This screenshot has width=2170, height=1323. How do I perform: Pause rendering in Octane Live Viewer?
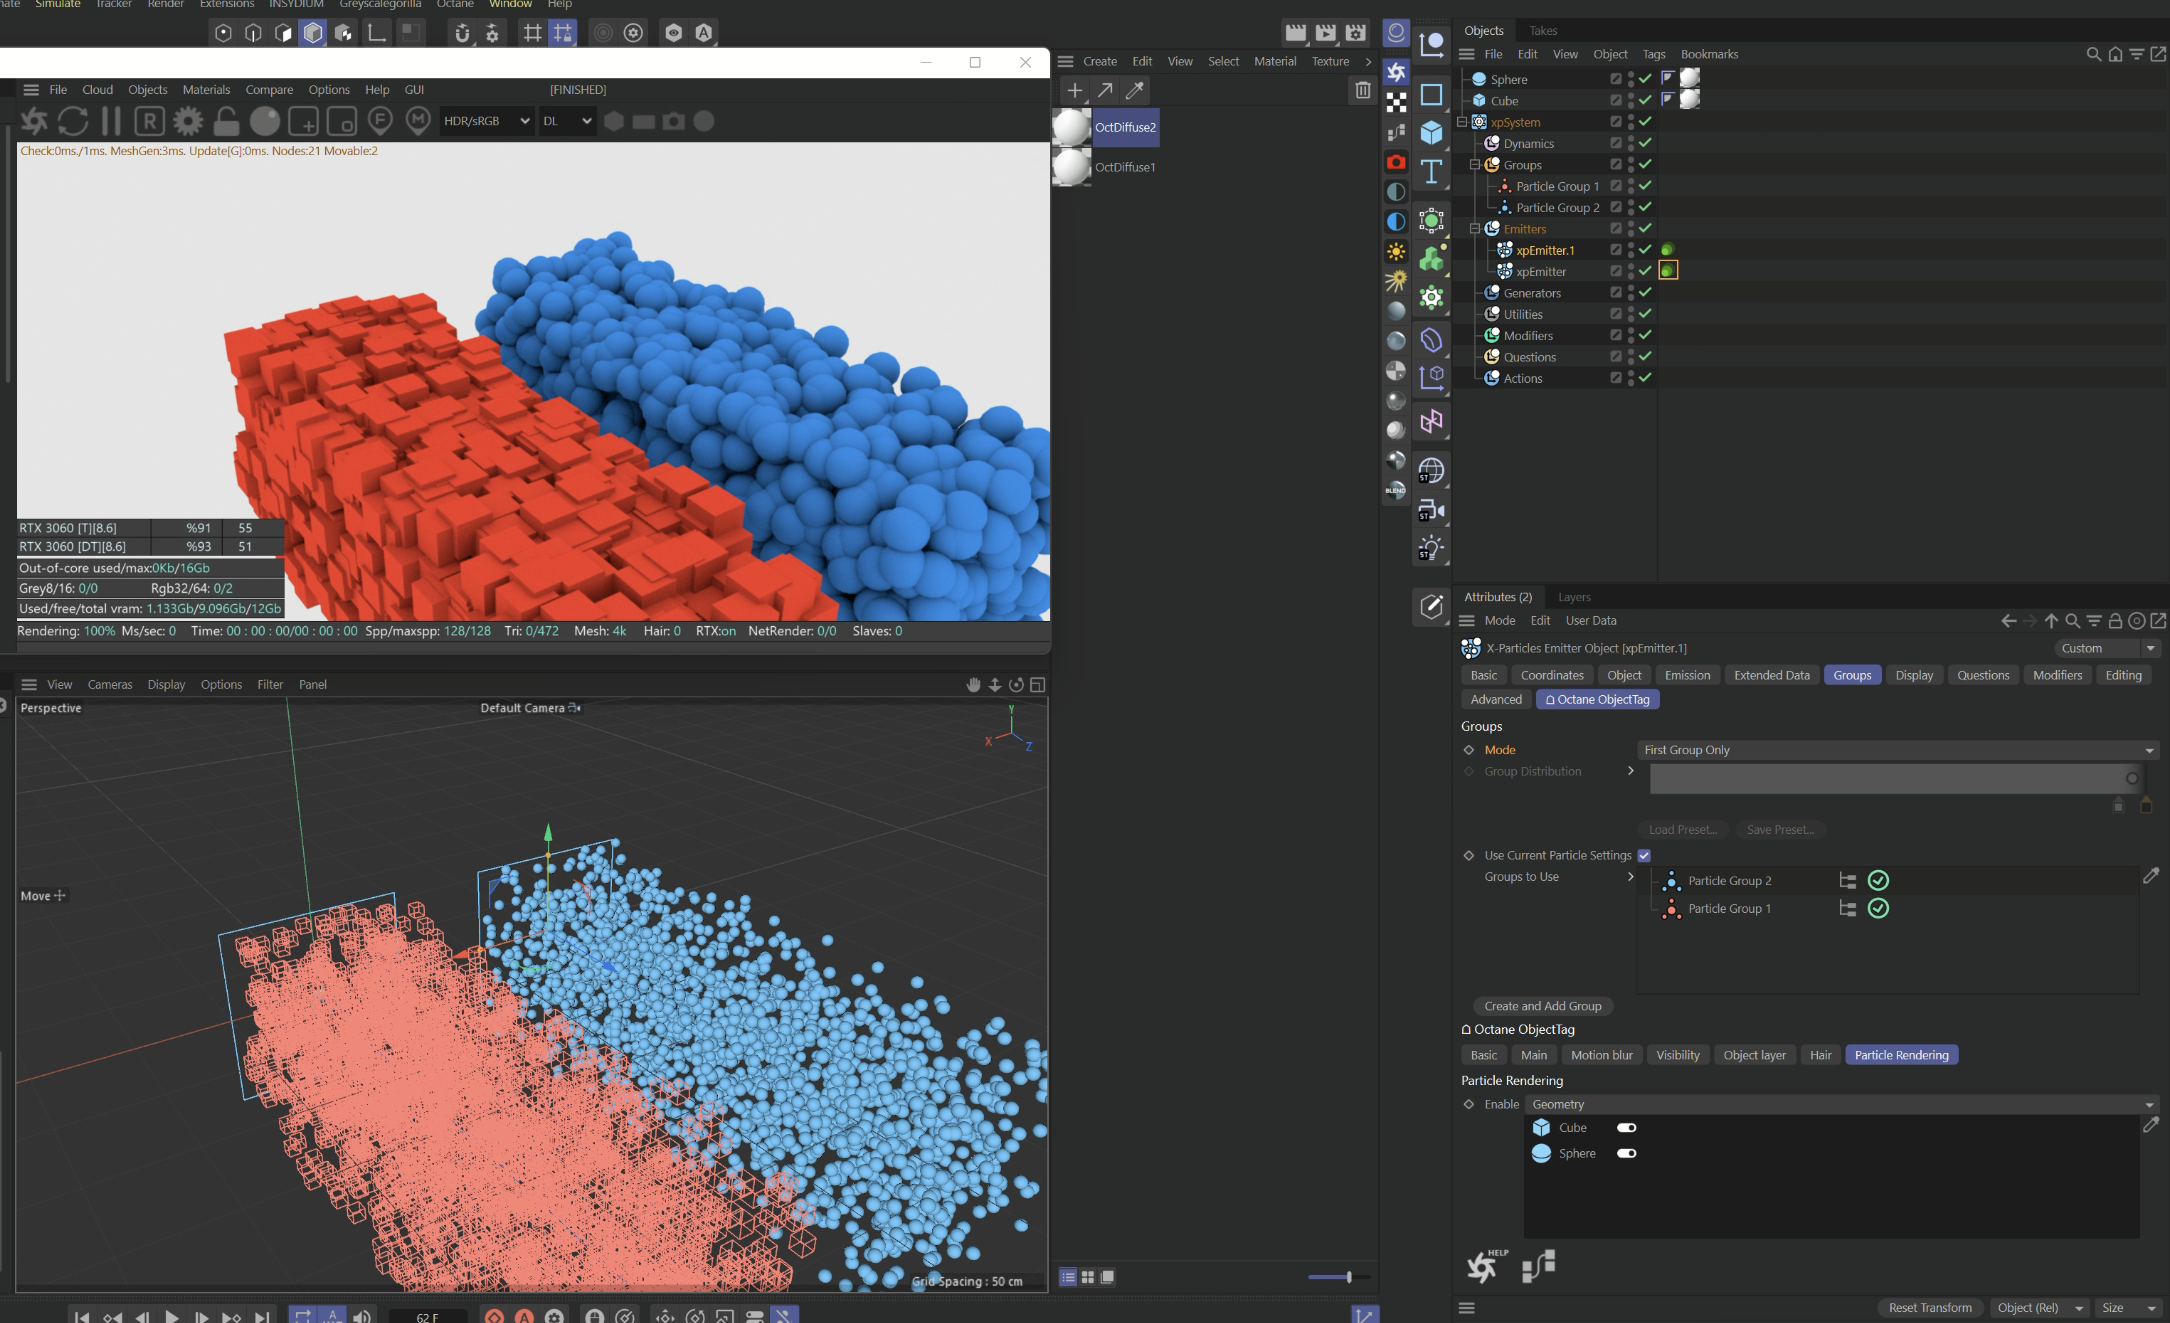(x=111, y=121)
